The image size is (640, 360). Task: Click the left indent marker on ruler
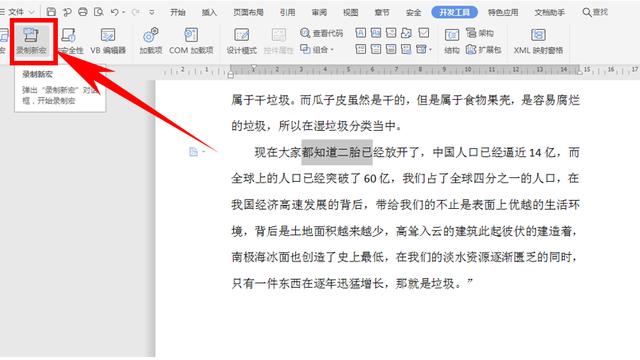click(231, 74)
